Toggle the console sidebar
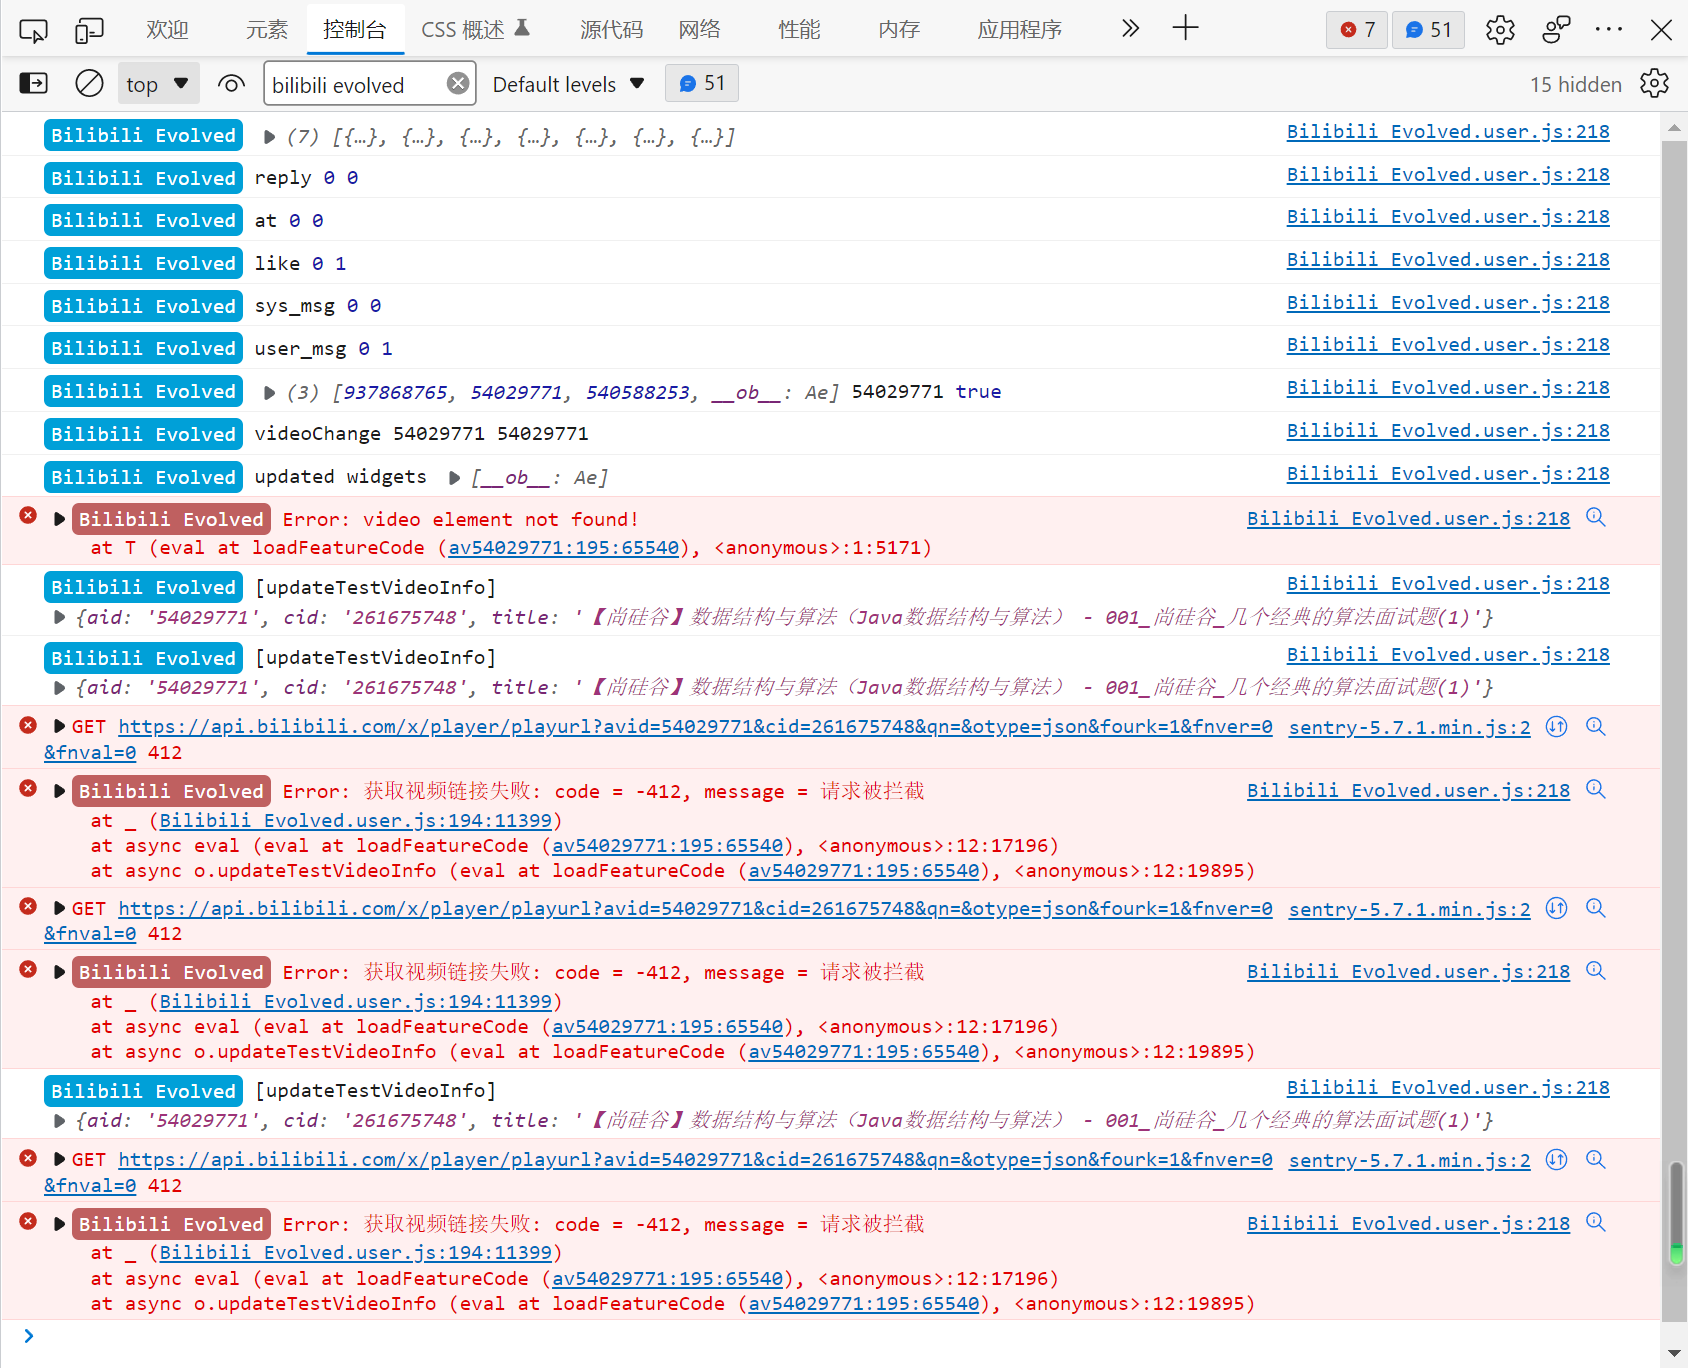 (34, 83)
